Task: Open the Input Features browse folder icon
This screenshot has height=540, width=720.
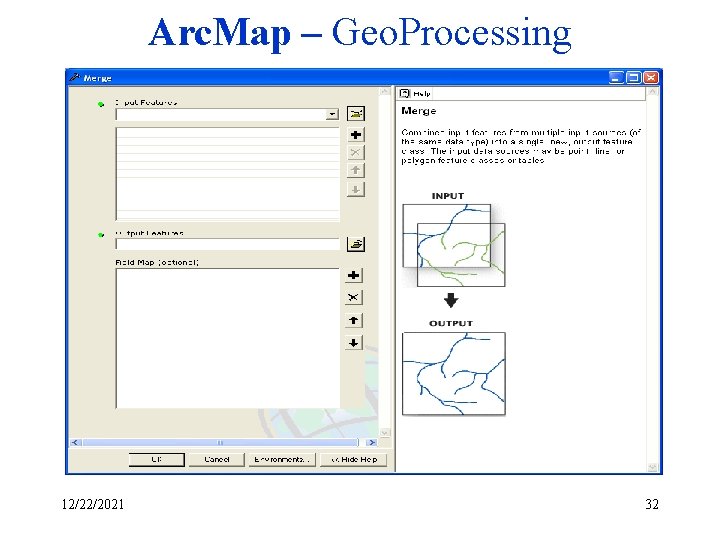Action: click(356, 113)
